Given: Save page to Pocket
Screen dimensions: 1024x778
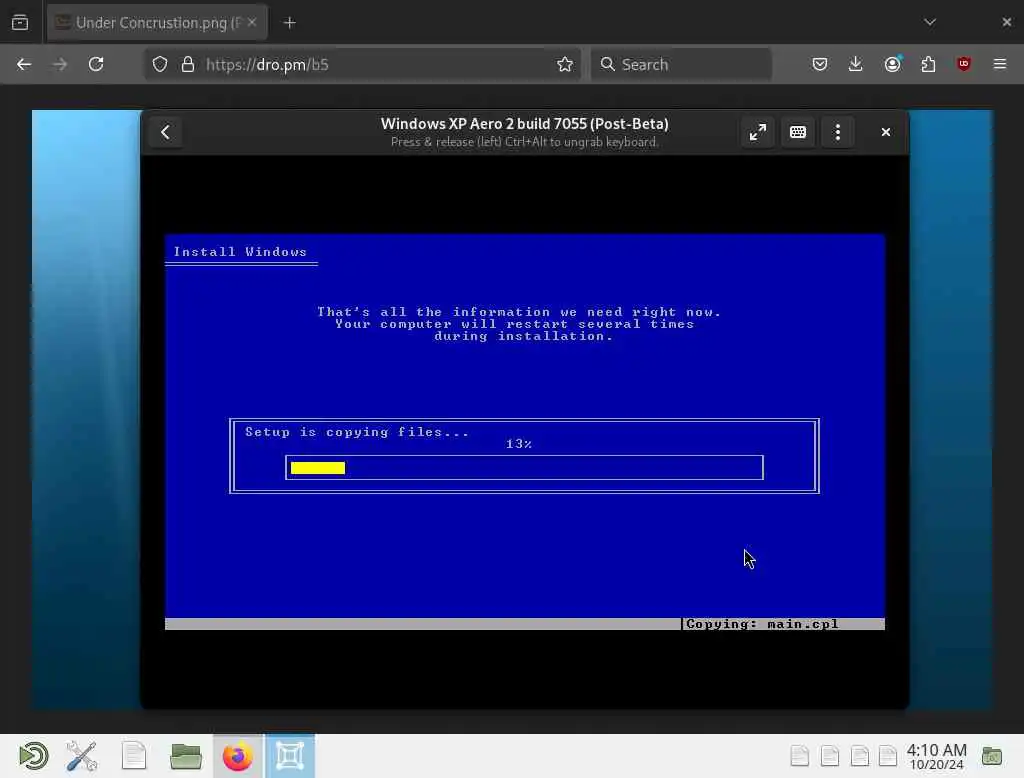Looking at the screenshot, I should pos(820,64).
